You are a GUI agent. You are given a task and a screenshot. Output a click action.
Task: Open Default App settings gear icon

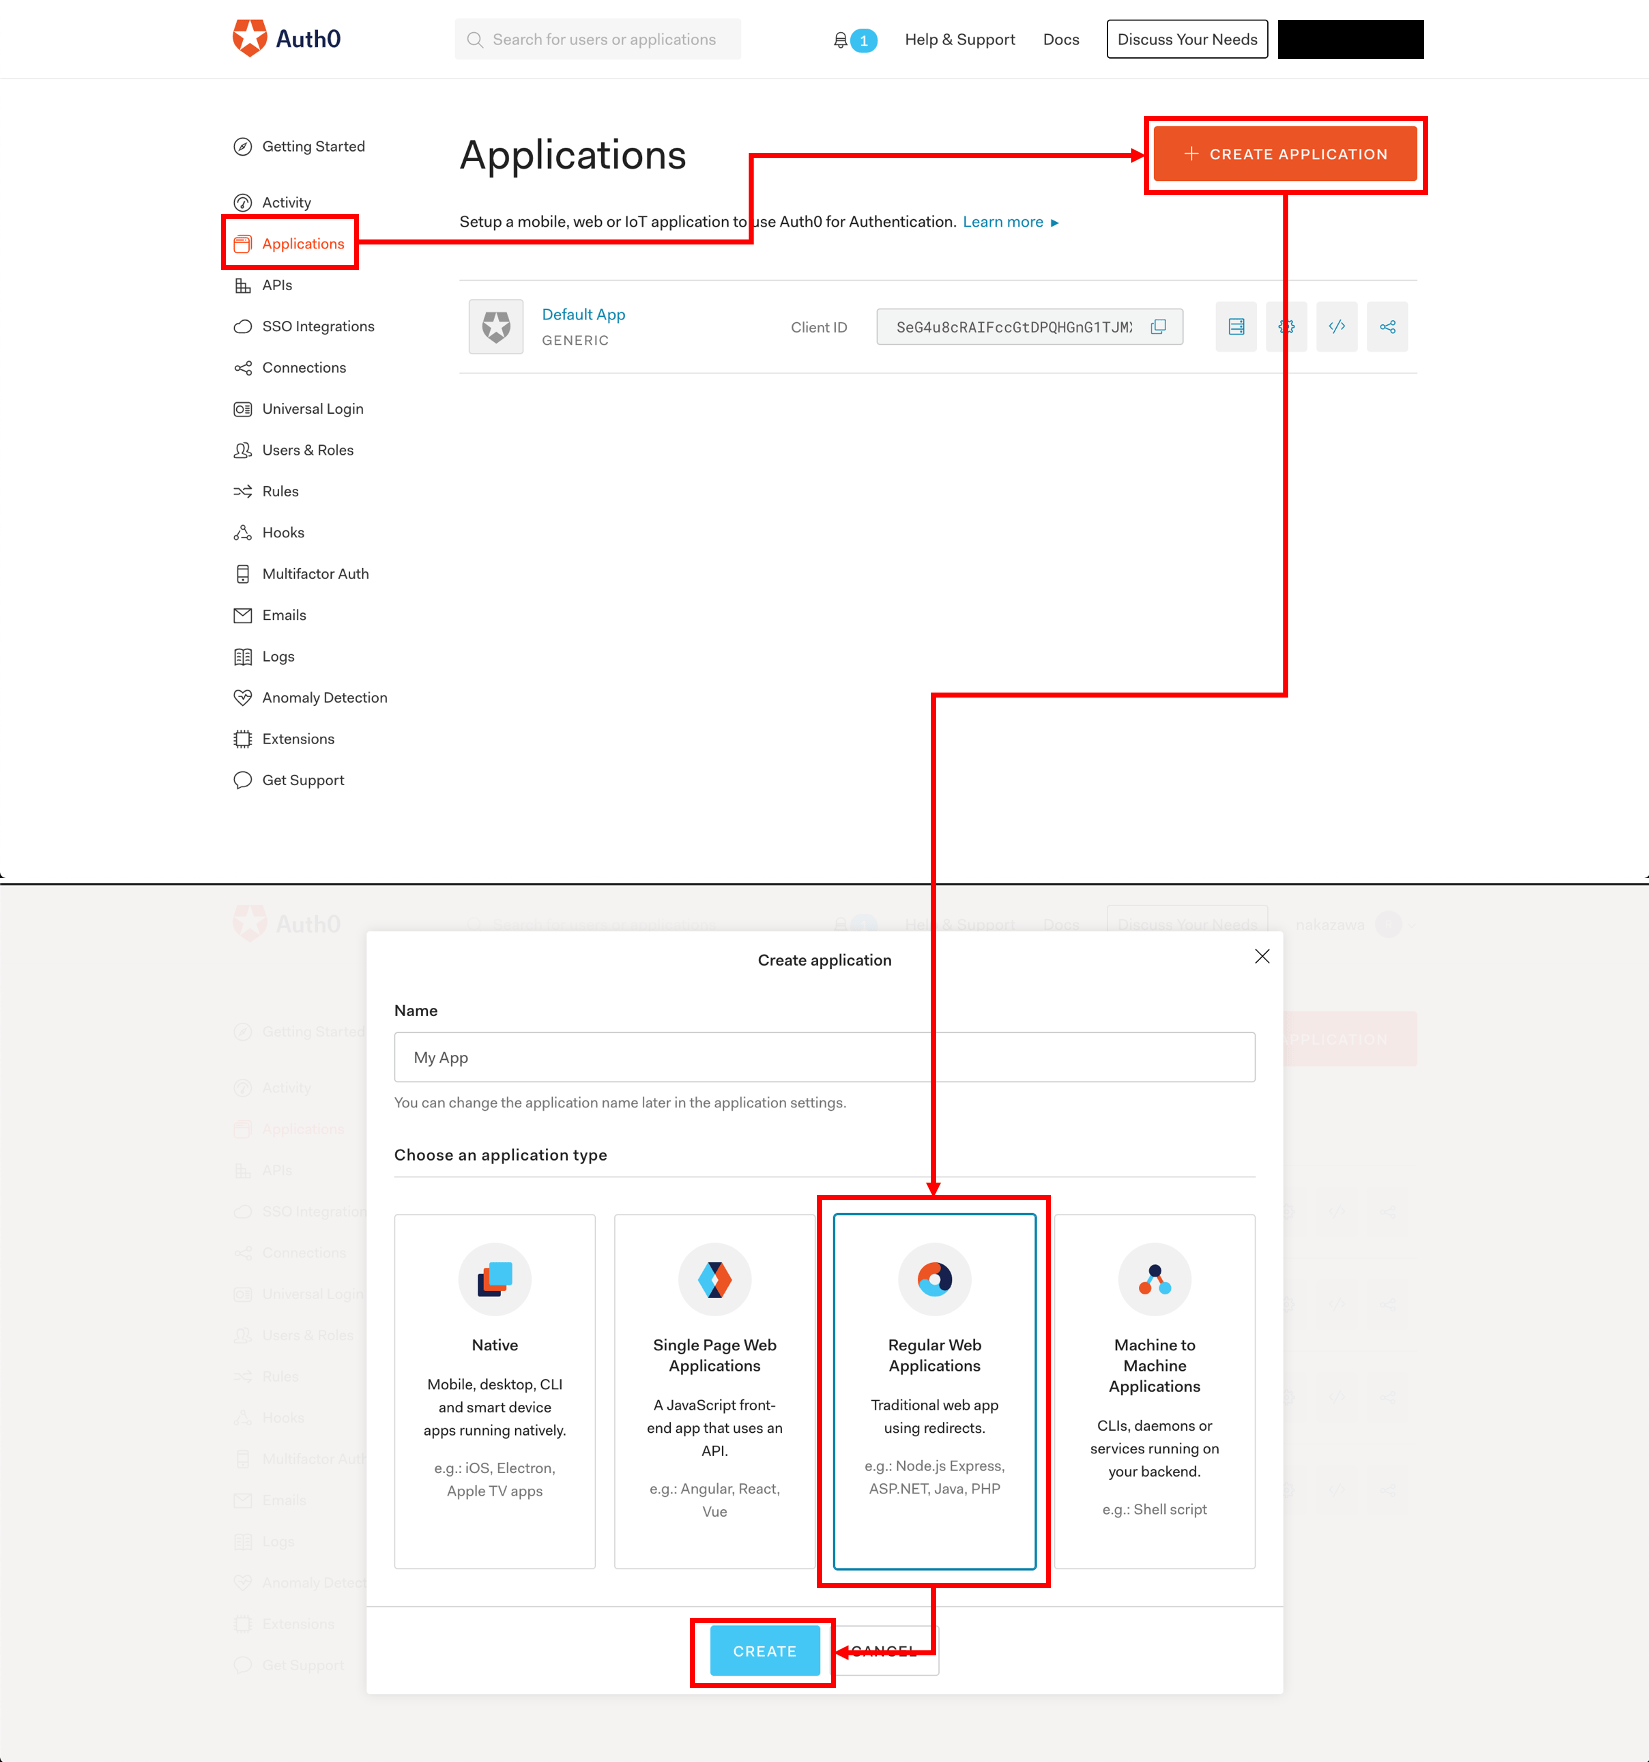tap(1286, 326)
